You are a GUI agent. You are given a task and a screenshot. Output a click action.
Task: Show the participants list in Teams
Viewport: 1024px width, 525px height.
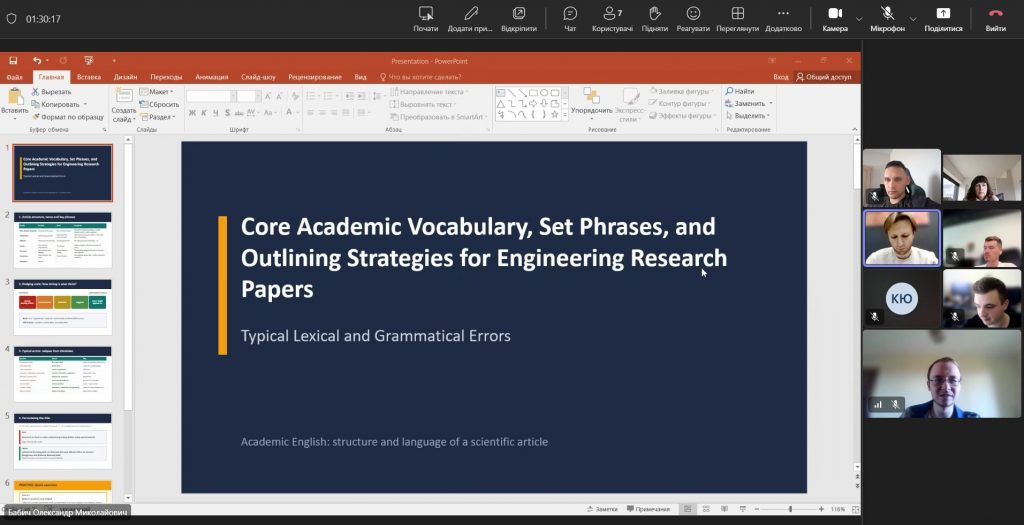[612, 19]
